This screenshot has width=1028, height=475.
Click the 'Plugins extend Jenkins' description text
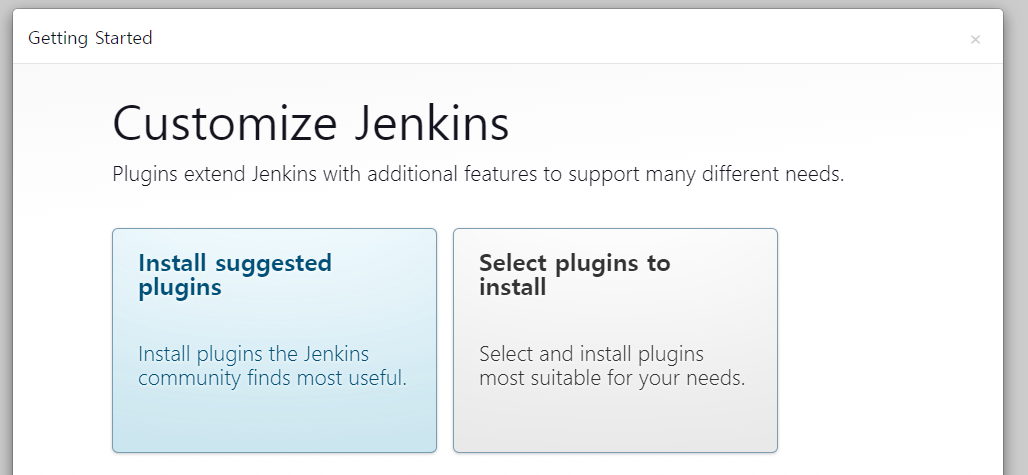[x=478, y=174]
